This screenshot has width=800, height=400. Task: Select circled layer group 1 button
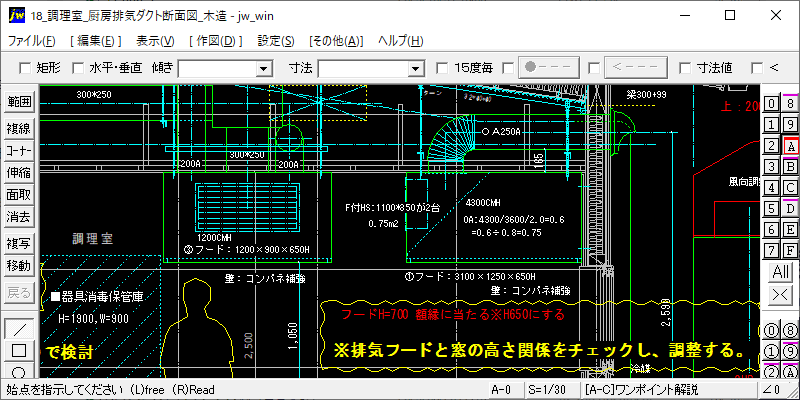772,351
